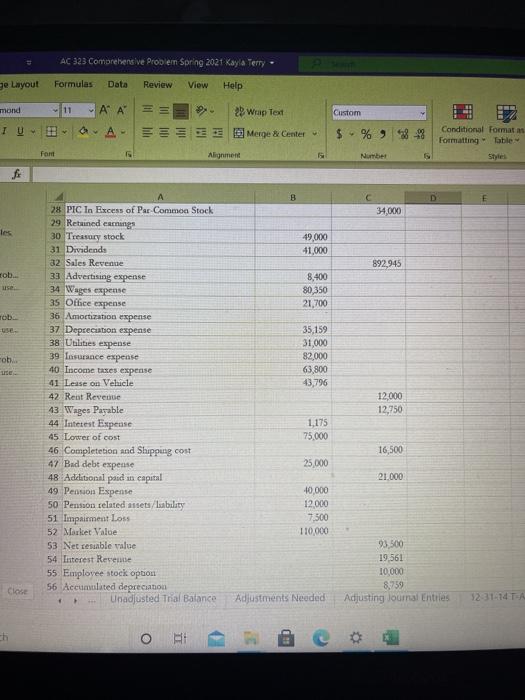Click Merge & Center
525x700 pixels.
(x=270, y=133)
